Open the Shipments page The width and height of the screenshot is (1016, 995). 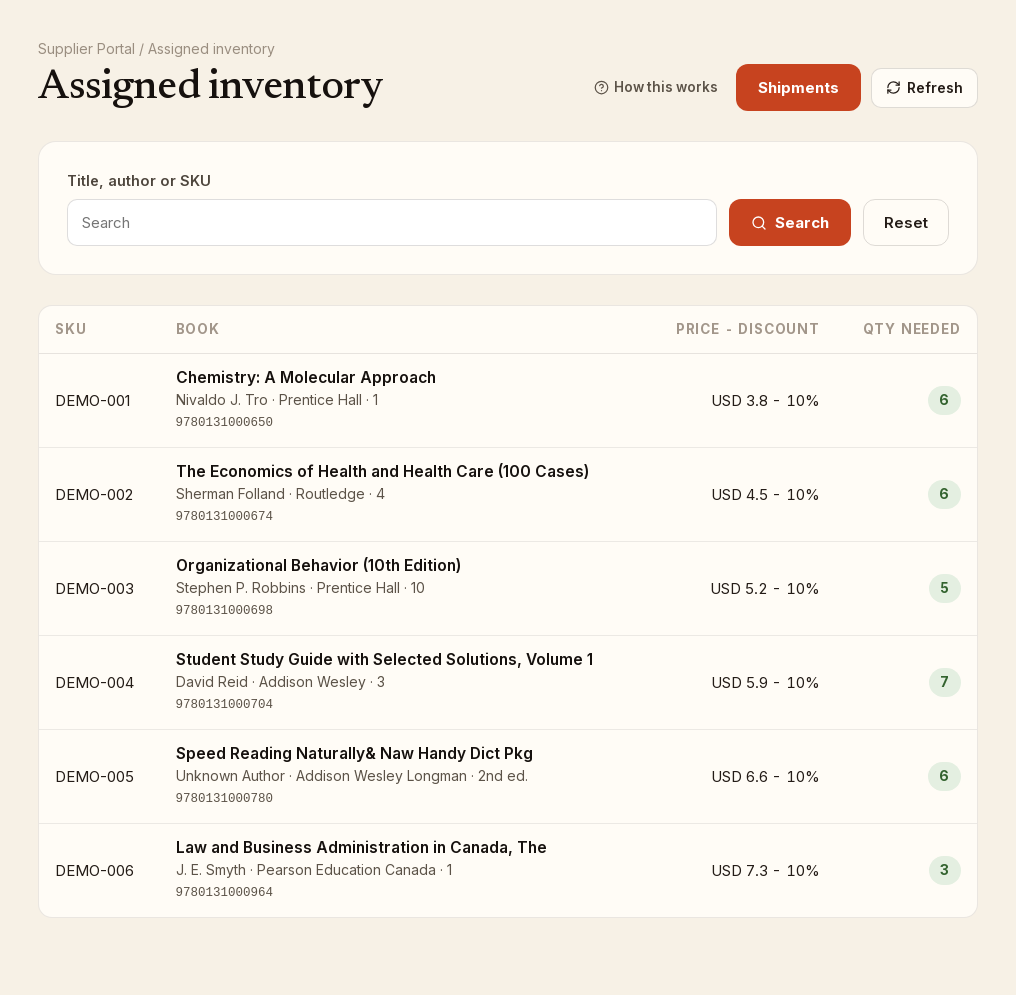(x=798, y=87)
